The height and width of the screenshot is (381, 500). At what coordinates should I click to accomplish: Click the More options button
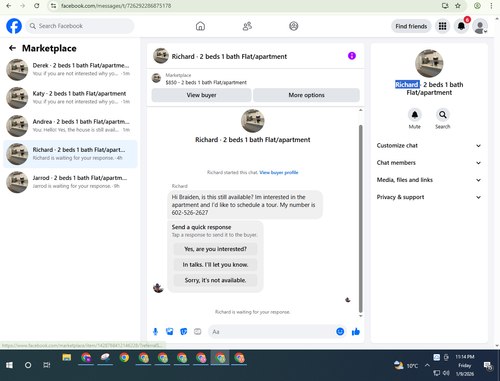click(306, 95)
